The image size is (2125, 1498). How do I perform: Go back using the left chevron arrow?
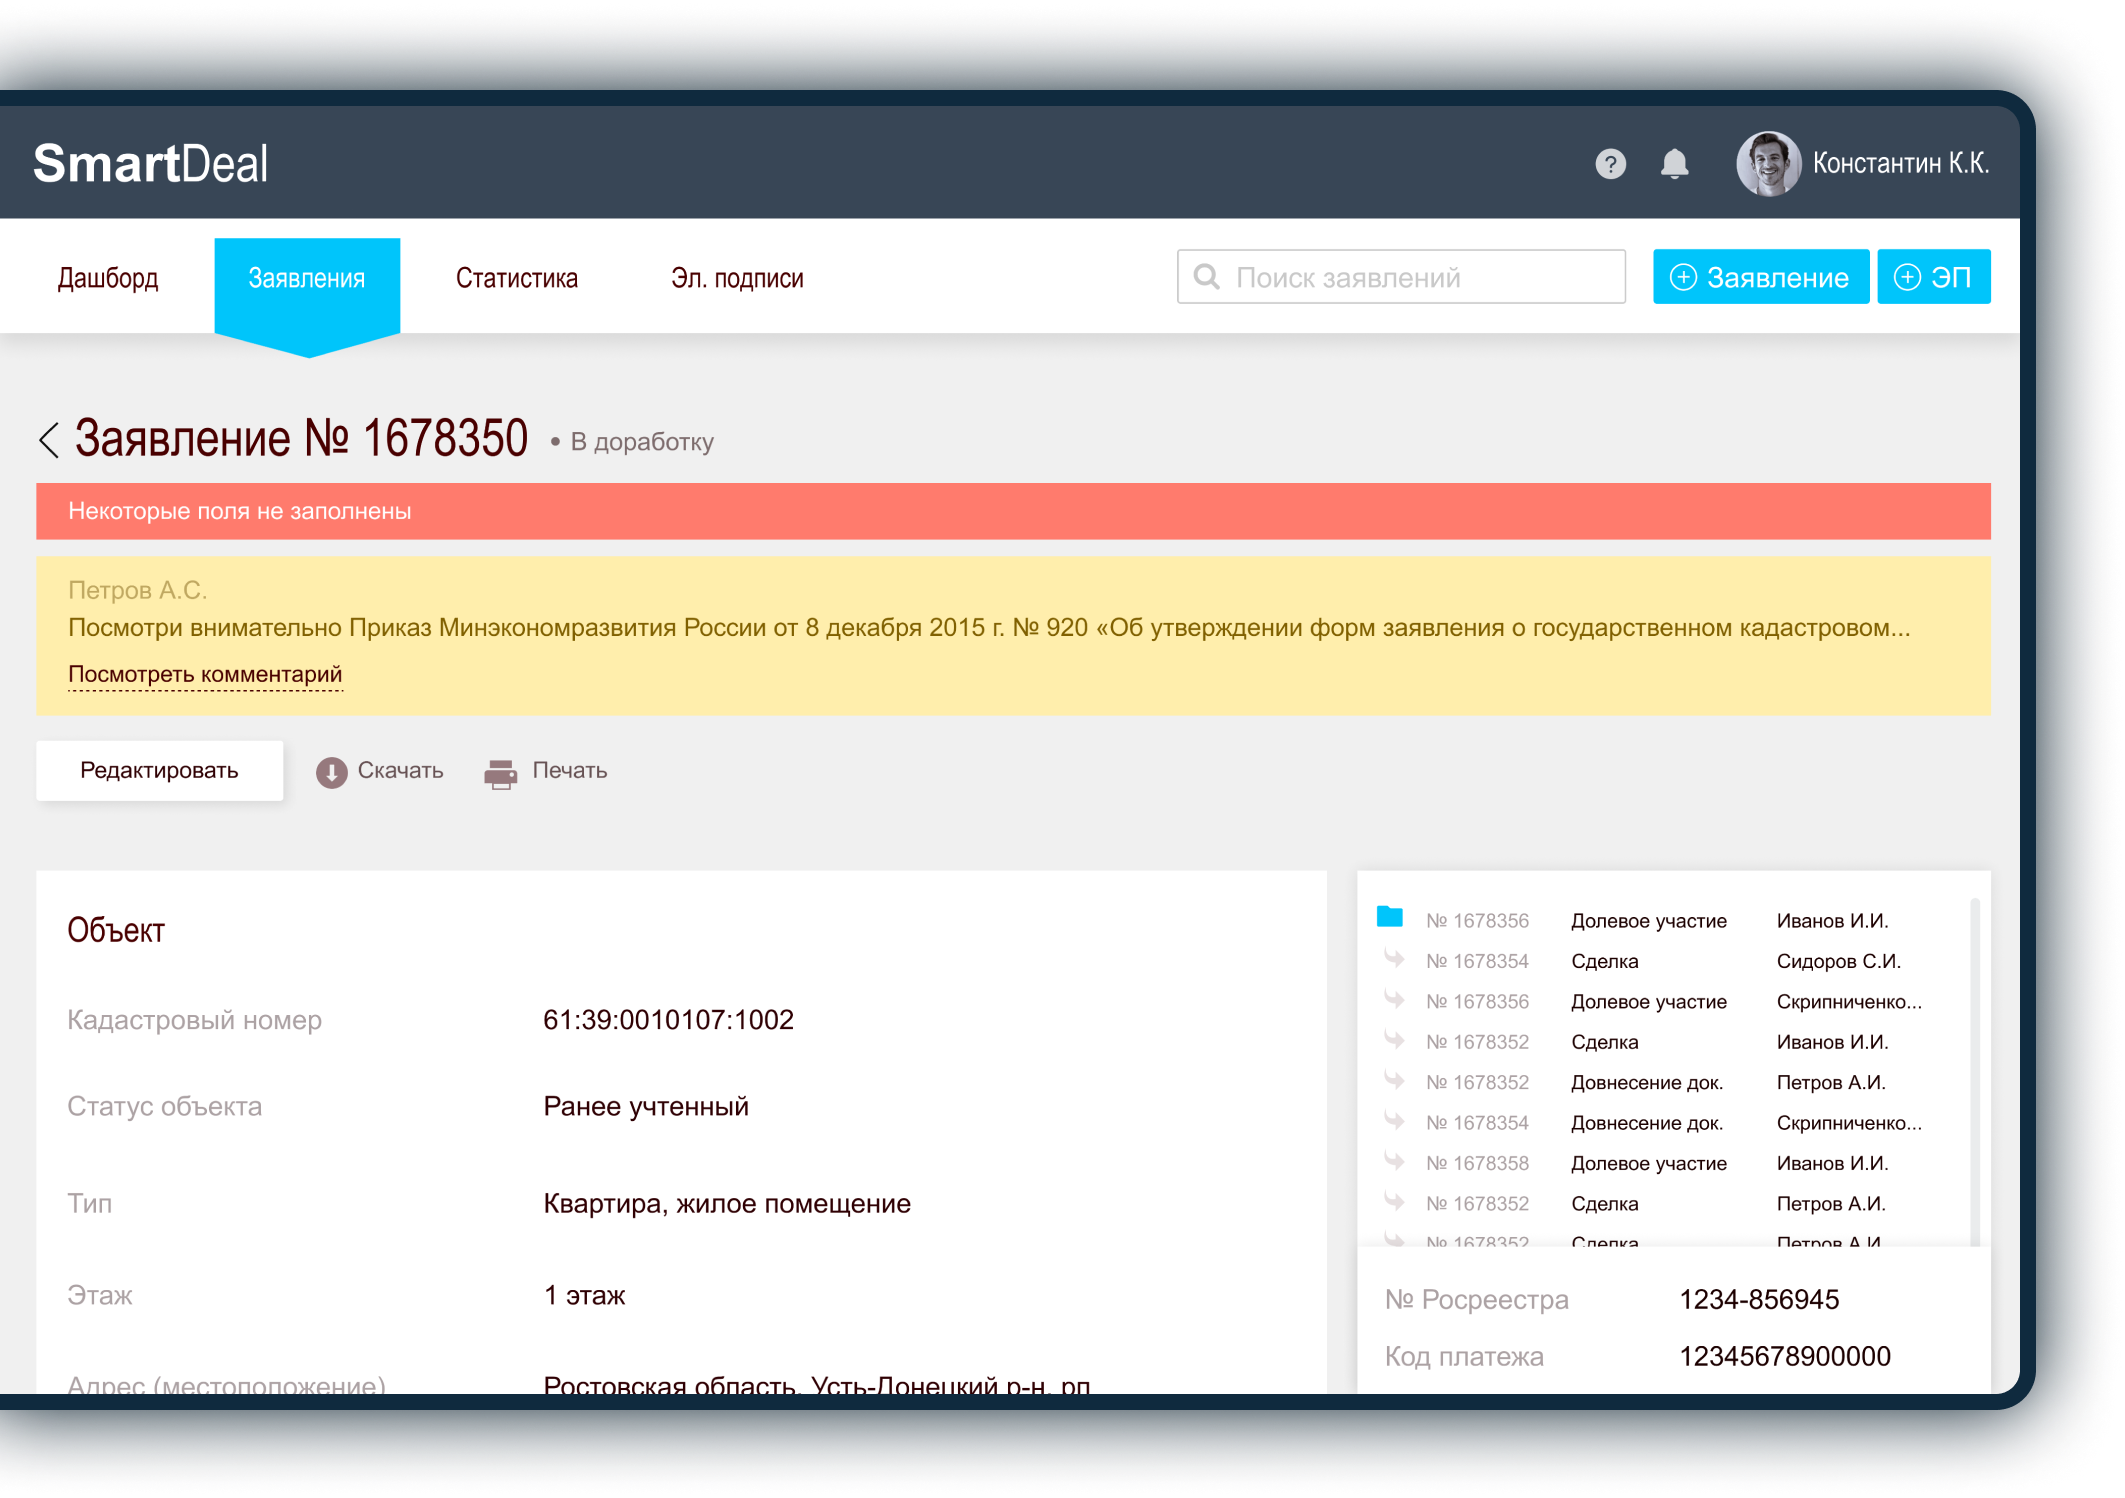point(49,440)
